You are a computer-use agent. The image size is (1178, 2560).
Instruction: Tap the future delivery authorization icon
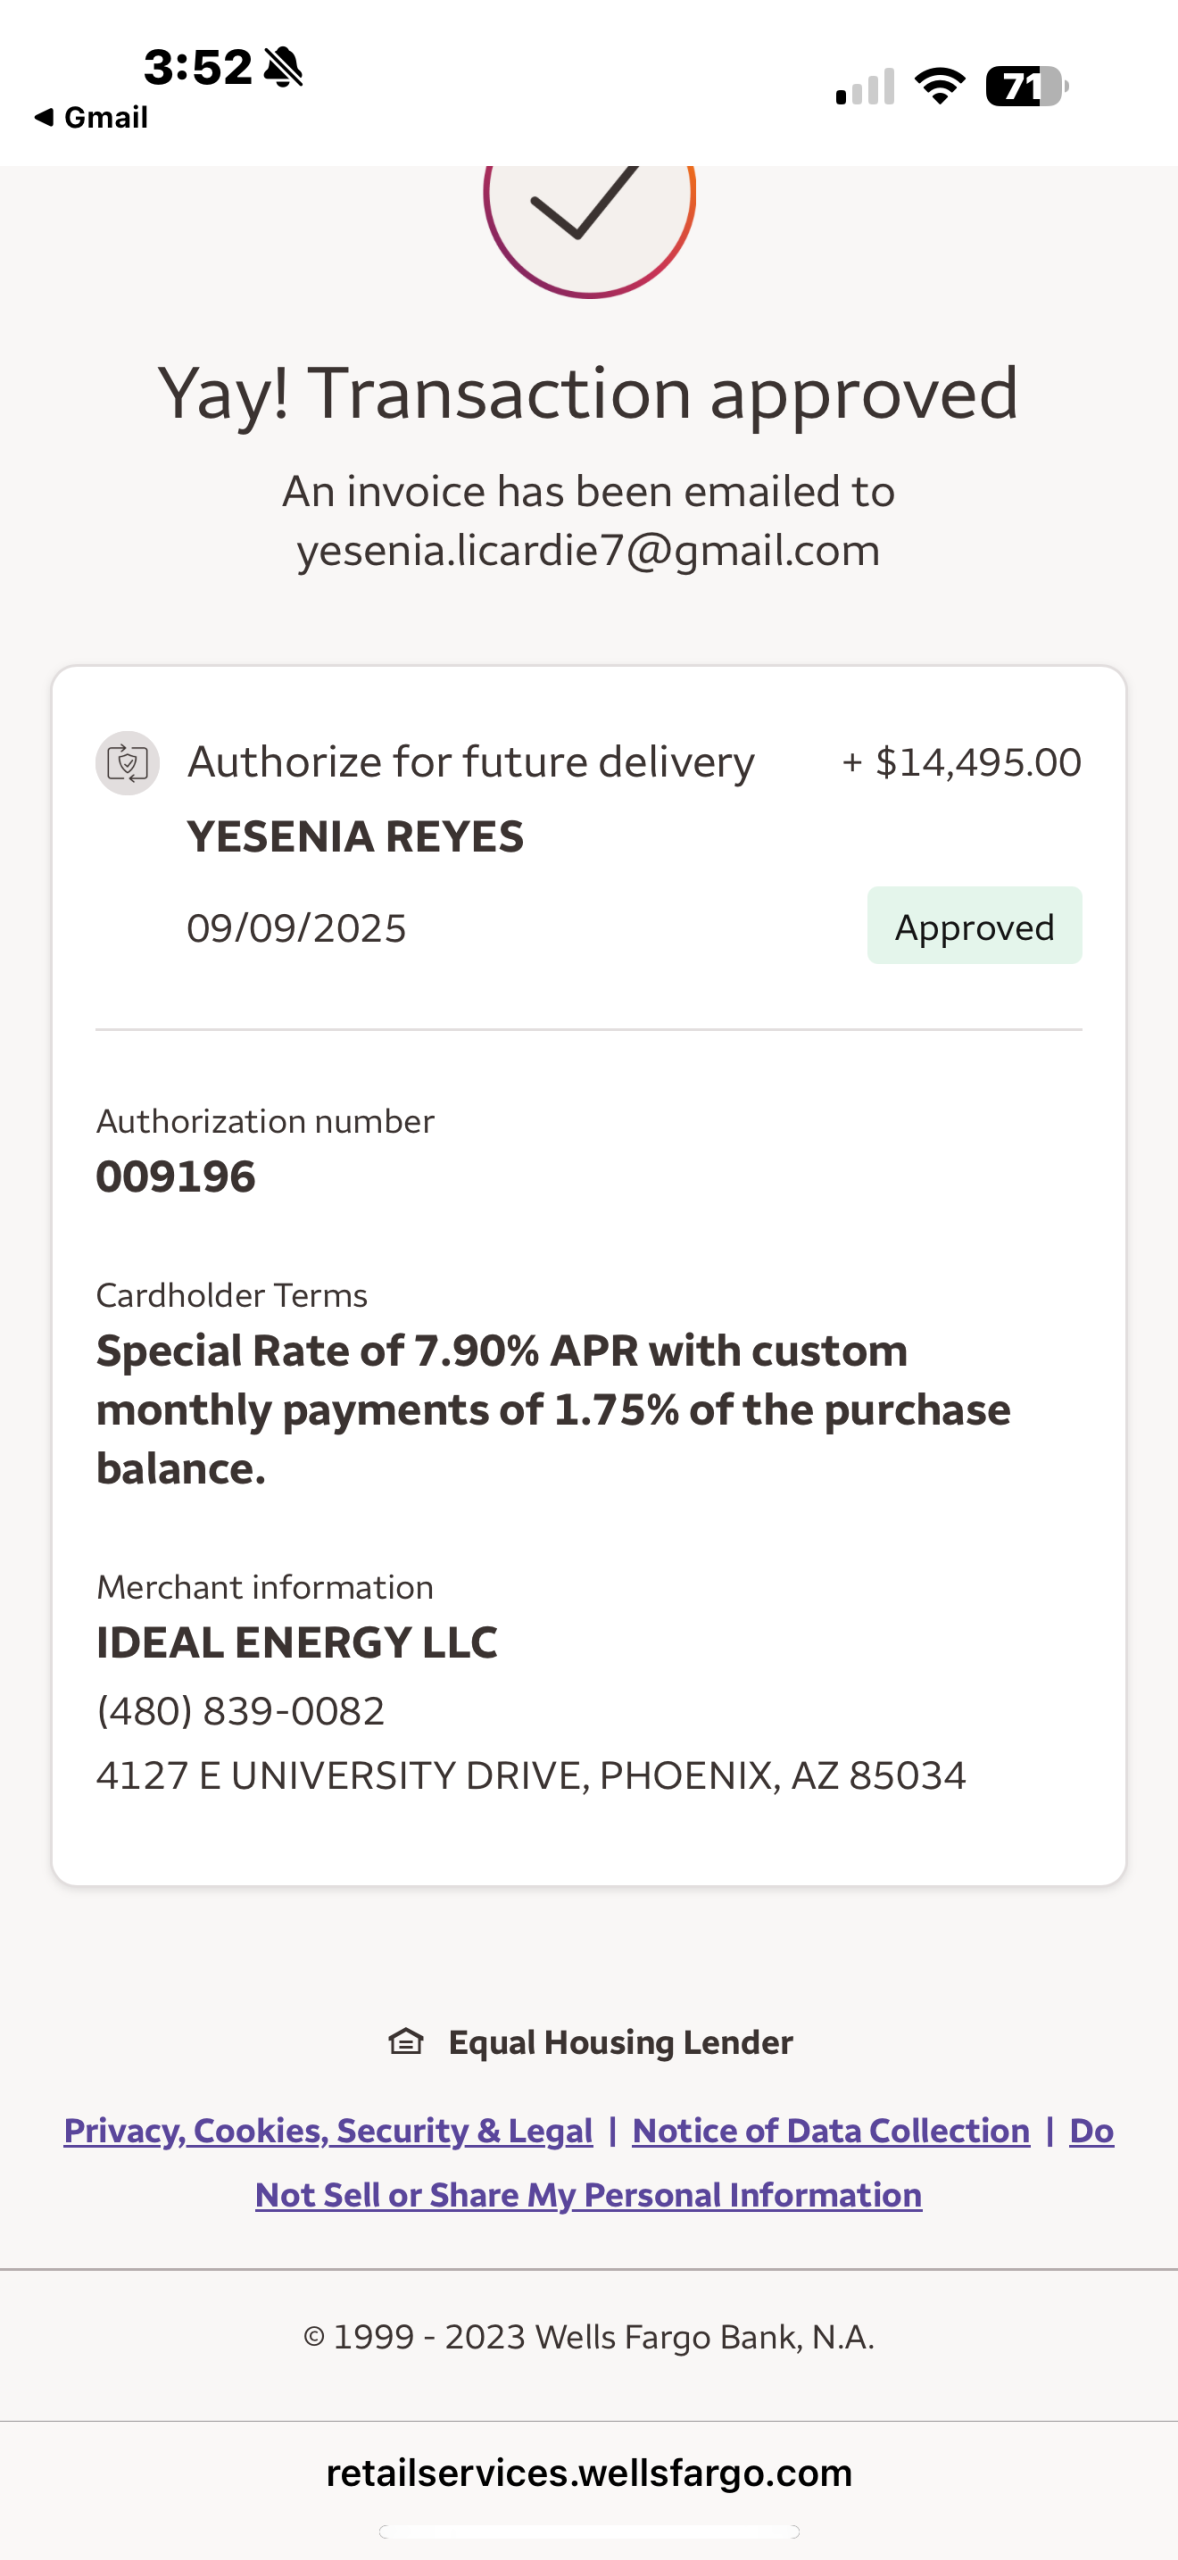[x=127, y=763]
